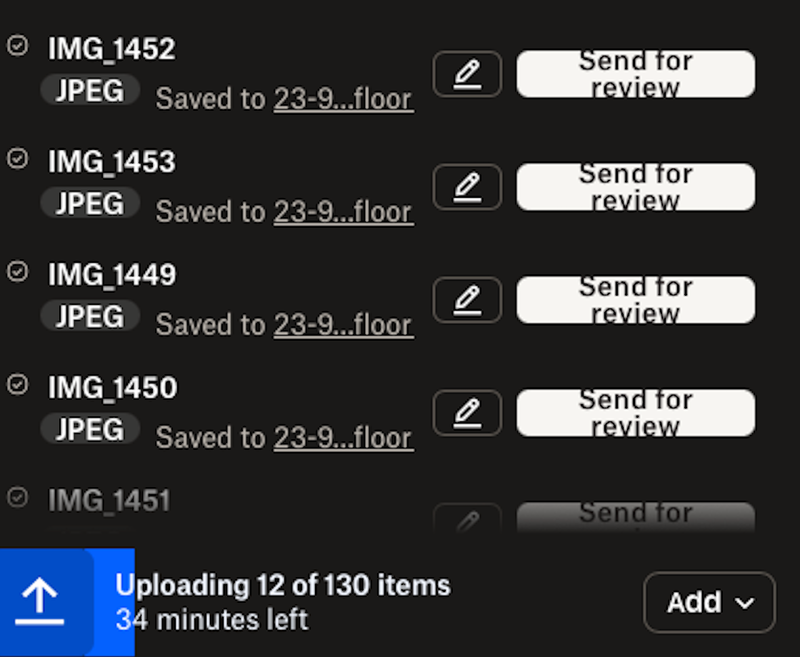Click the edit pencil icon for IMG_1449
This screenshot has width=800, height=657.
tap(467, 300)
